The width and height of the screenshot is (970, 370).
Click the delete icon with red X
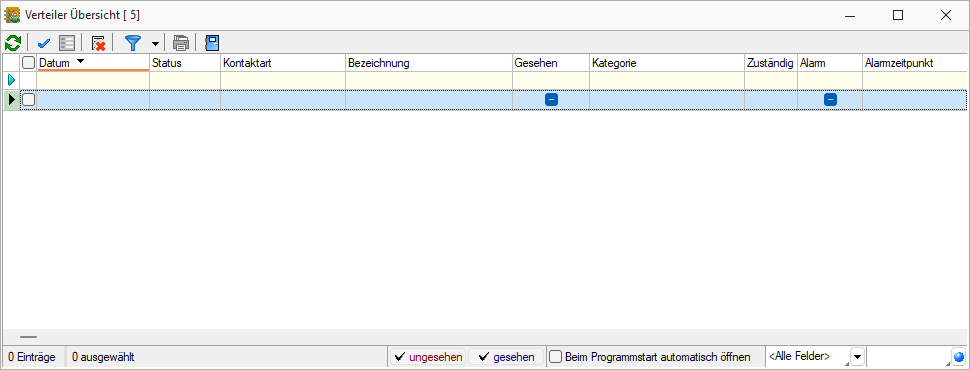98,43
